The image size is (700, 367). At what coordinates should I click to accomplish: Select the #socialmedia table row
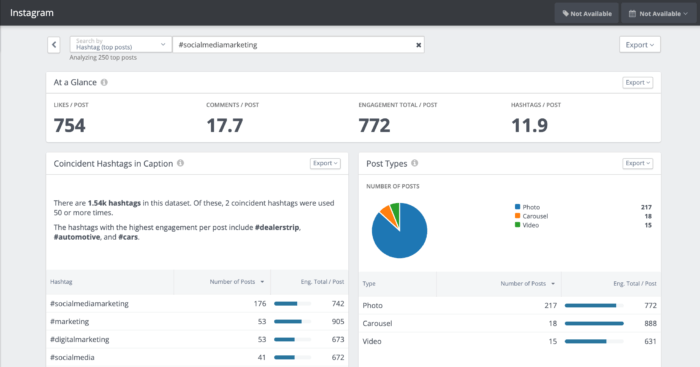point(197,357)
